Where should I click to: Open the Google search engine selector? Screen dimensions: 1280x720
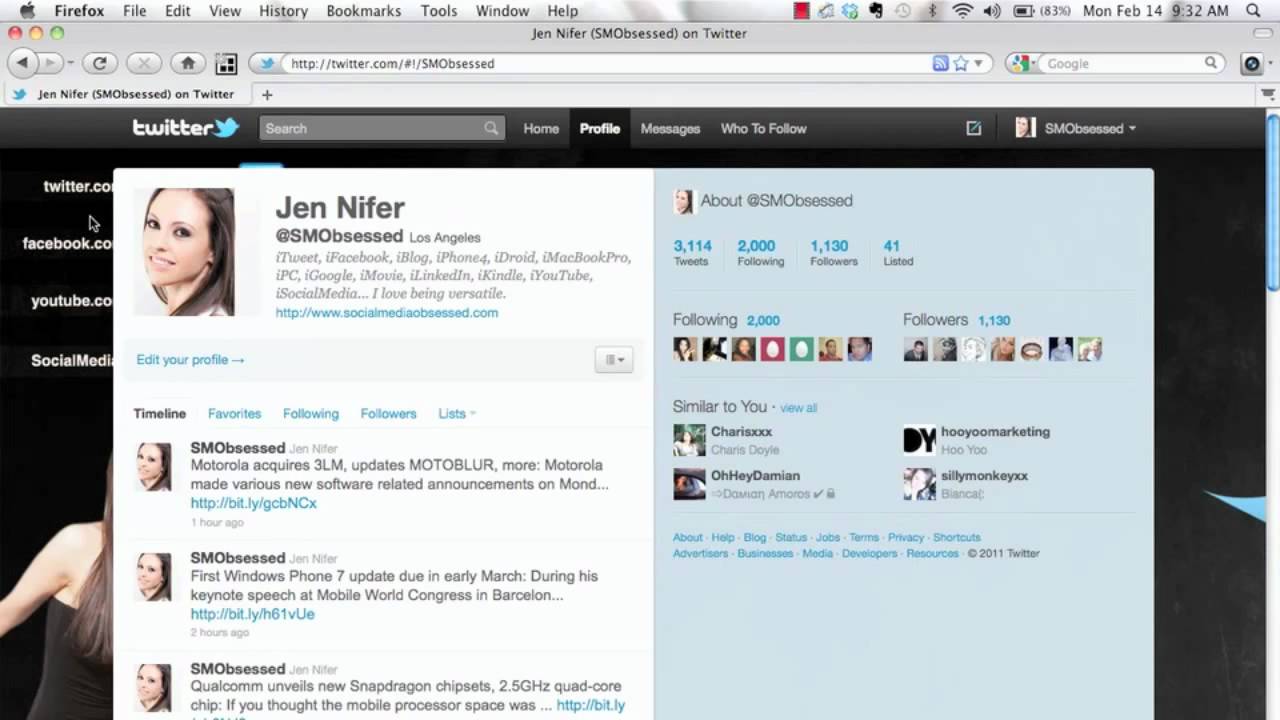coord(1022,63)
